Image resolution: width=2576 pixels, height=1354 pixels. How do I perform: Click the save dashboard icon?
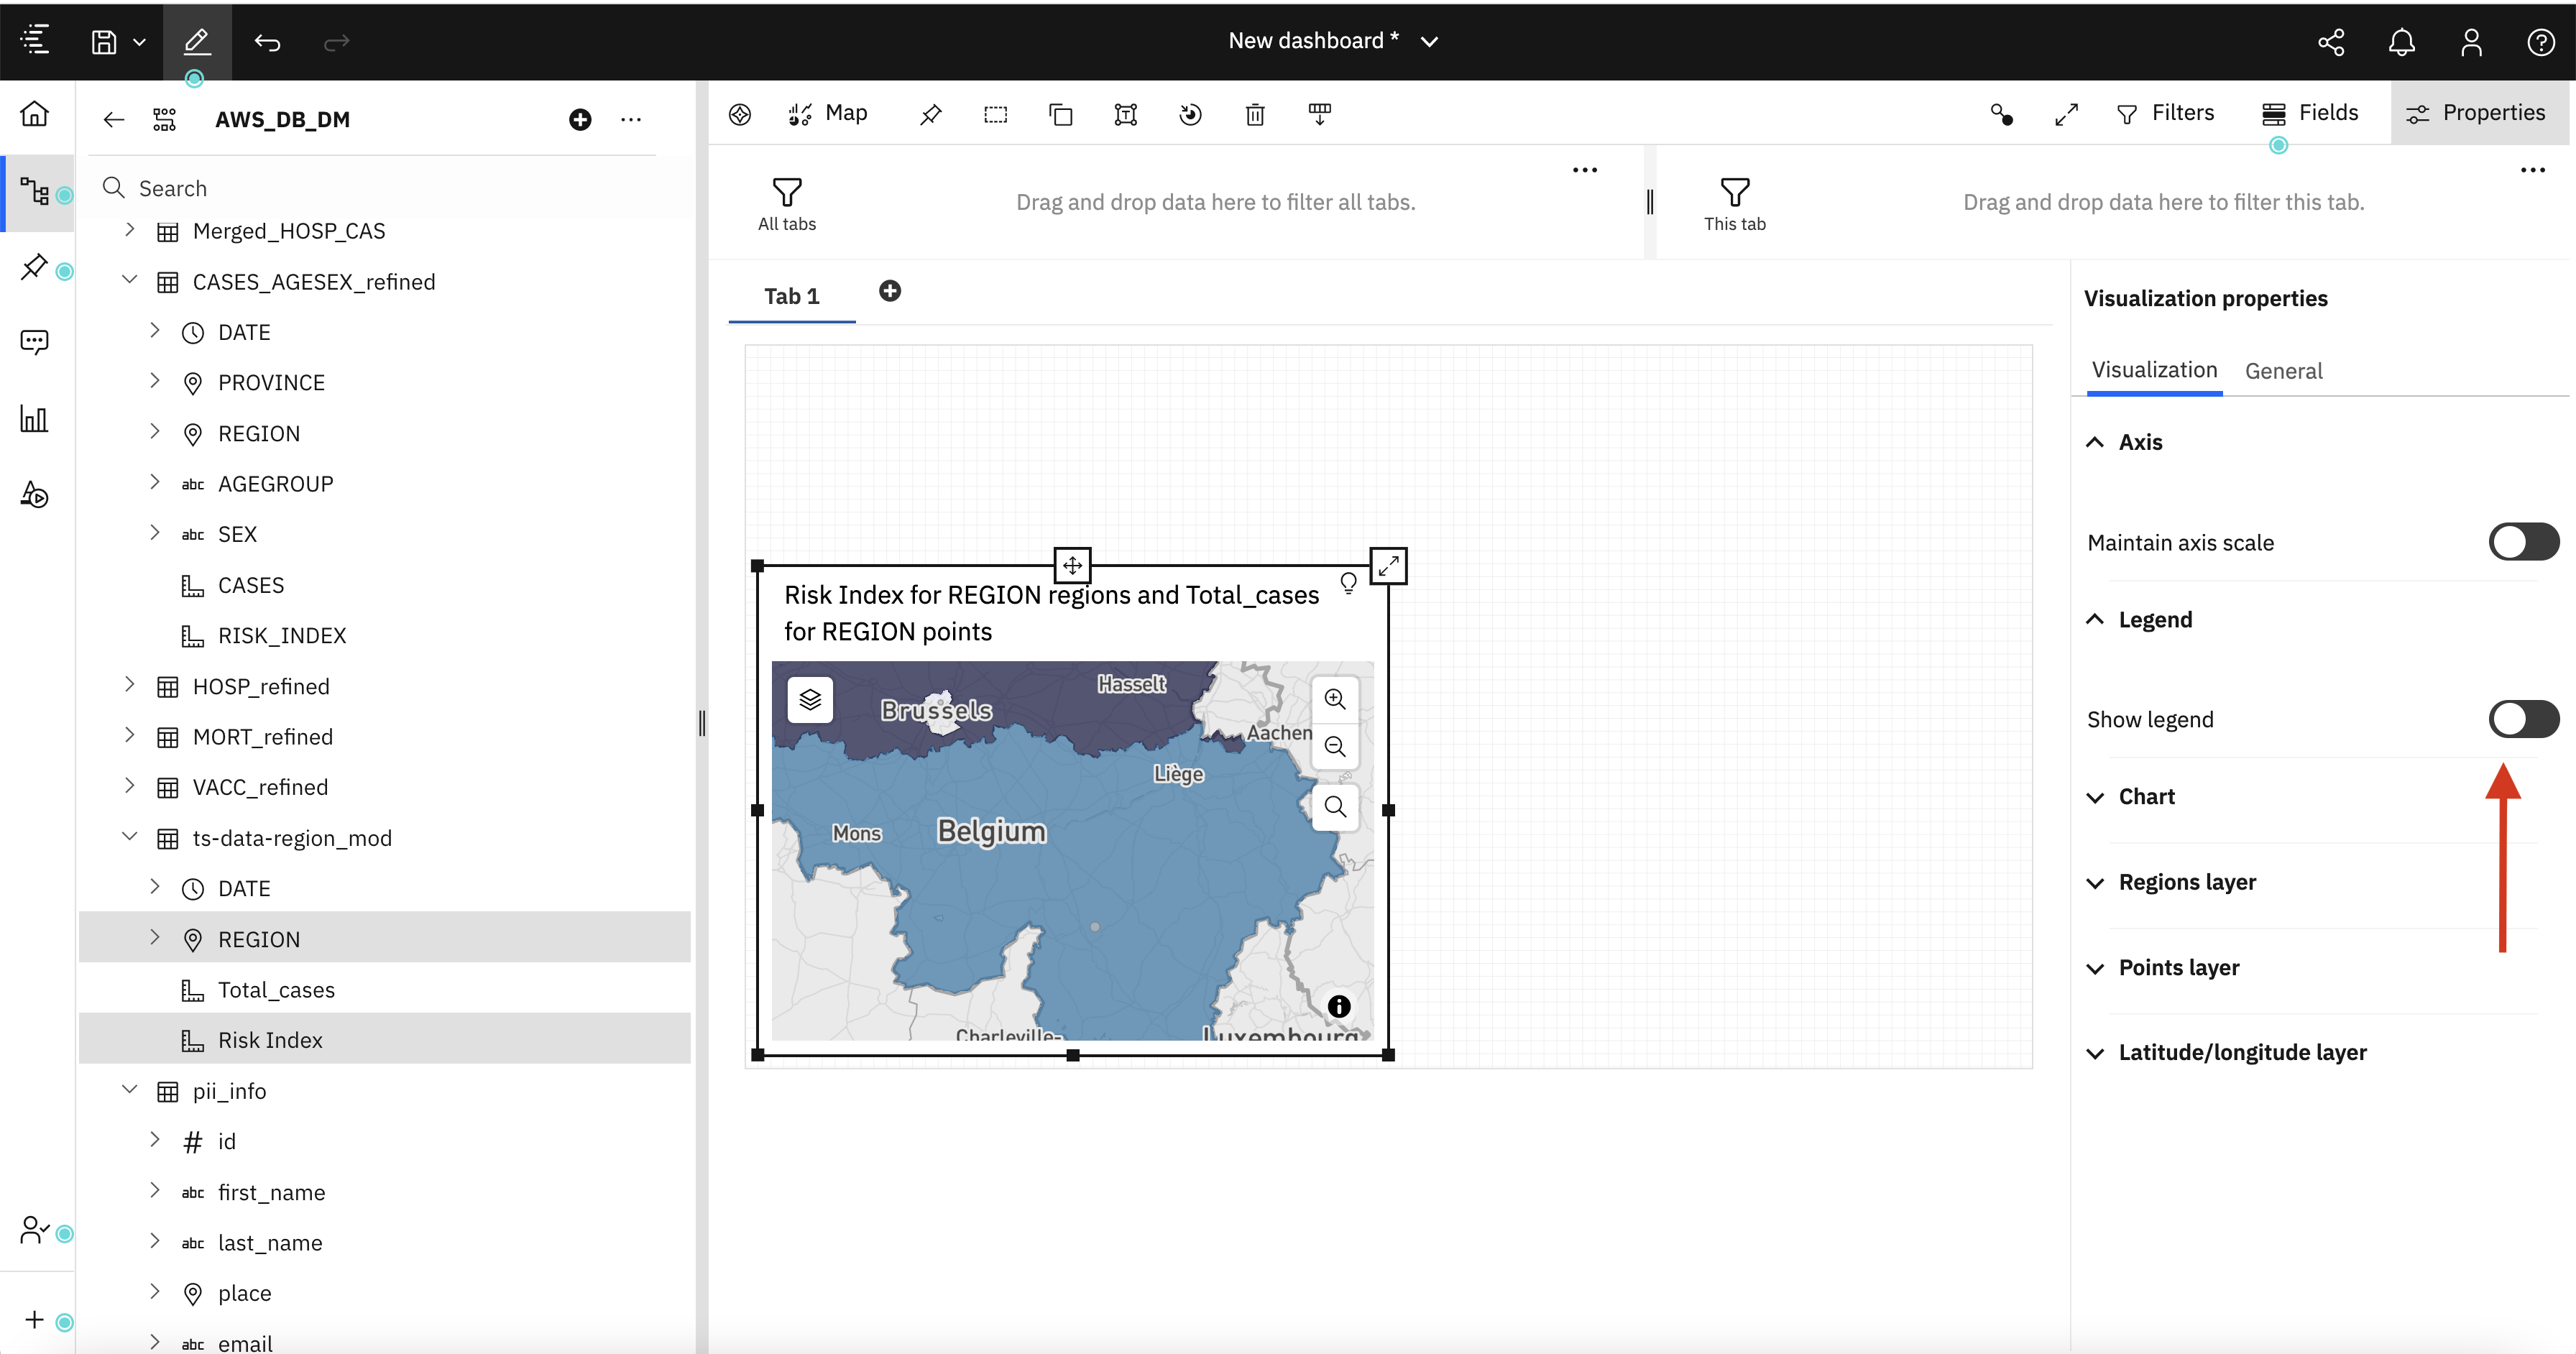click(x=104, y=41)
